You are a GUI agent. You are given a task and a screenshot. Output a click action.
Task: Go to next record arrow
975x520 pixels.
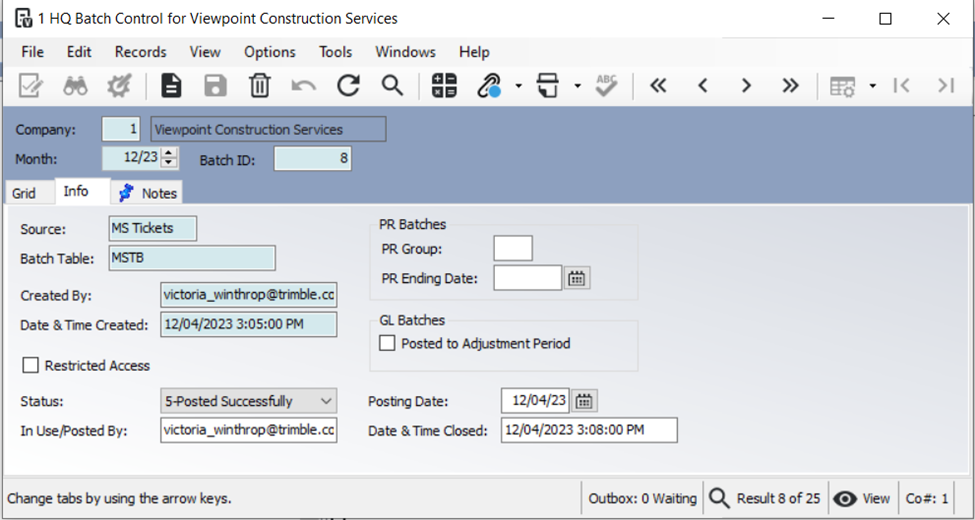(x=746, y=86)
